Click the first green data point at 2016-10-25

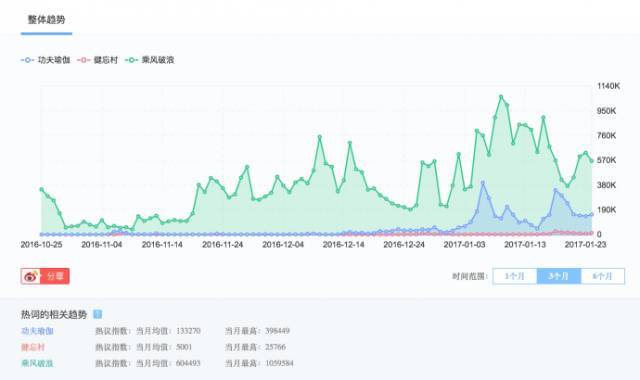pos(41,189)
